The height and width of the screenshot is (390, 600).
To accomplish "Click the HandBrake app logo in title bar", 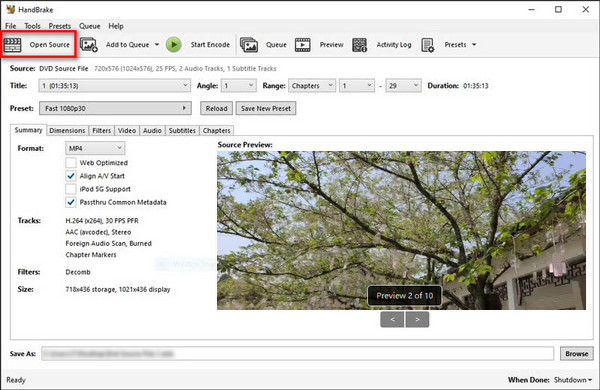I will click(11, 9).
